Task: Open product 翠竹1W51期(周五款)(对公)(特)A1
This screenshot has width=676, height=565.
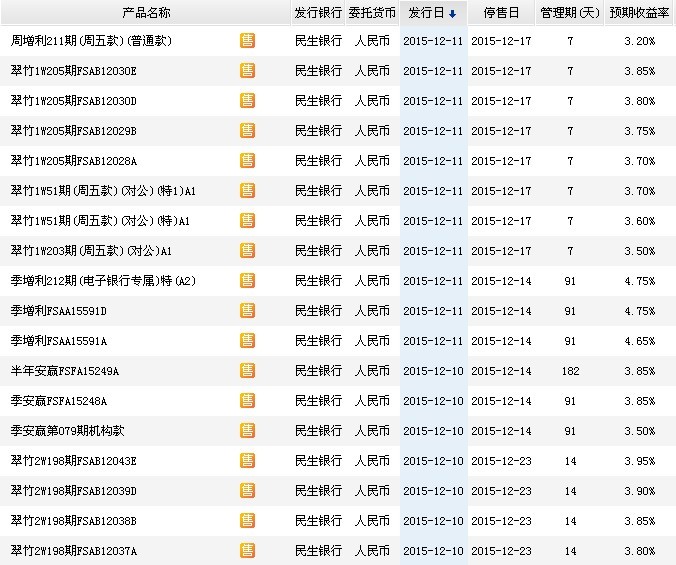Action: (100, 221)
